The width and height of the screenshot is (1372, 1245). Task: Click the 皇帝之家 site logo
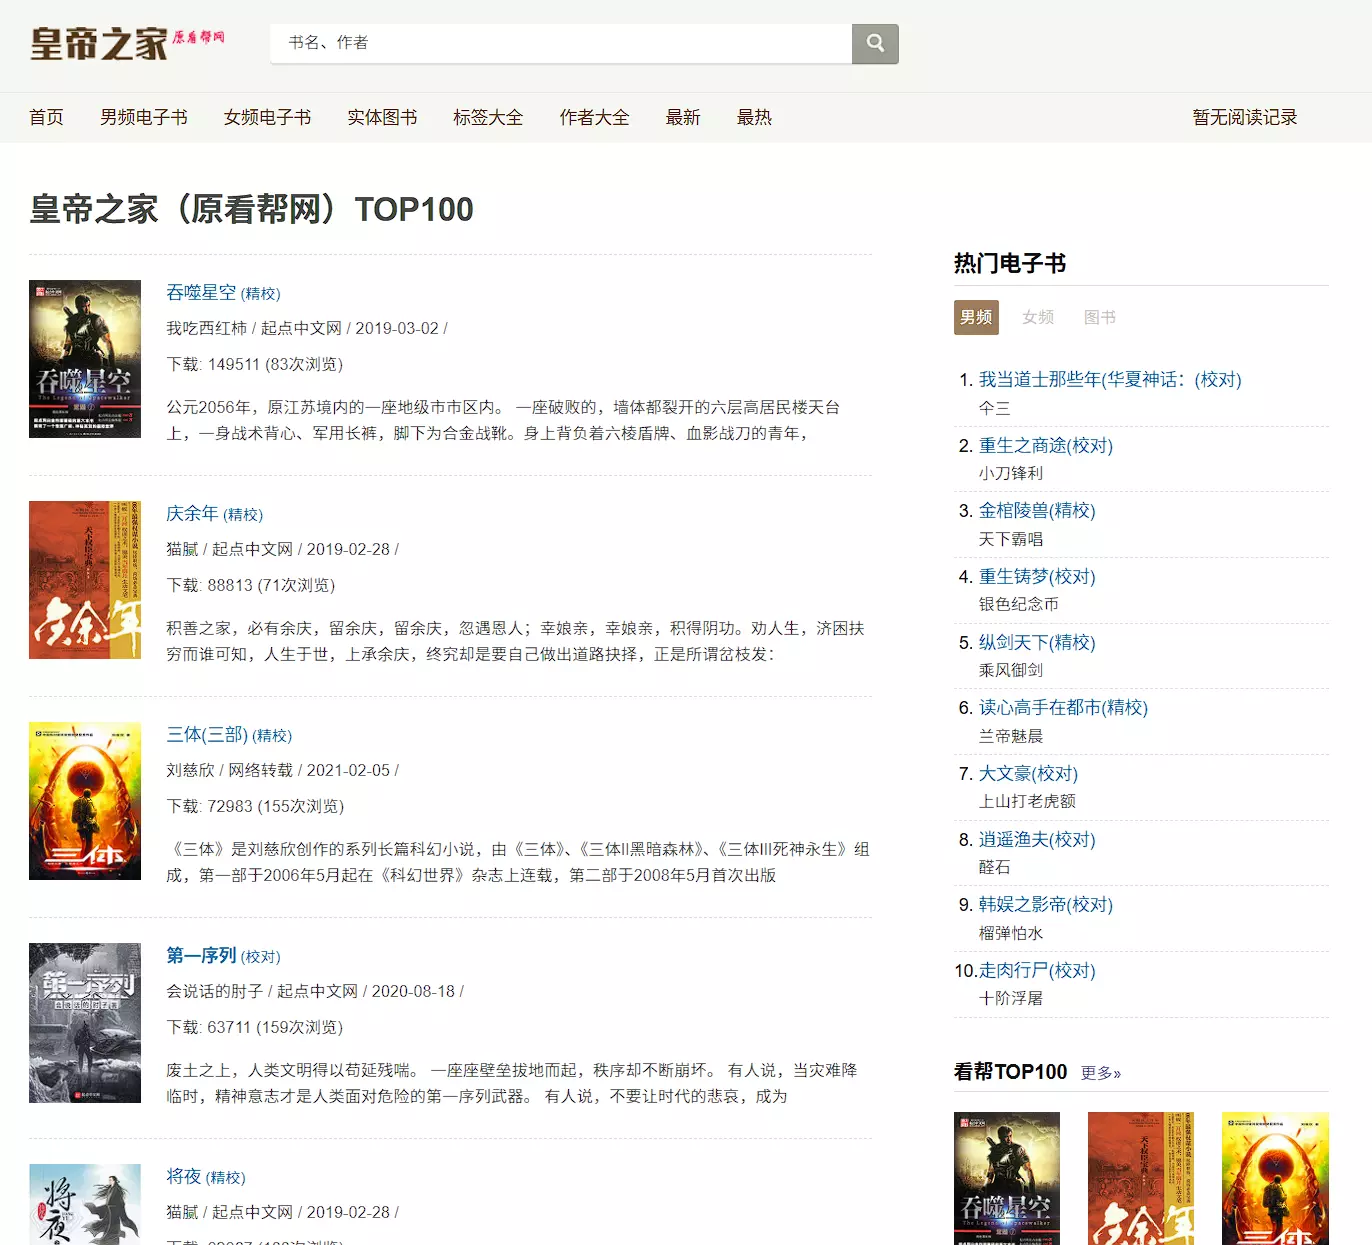[x=127, y=44]
